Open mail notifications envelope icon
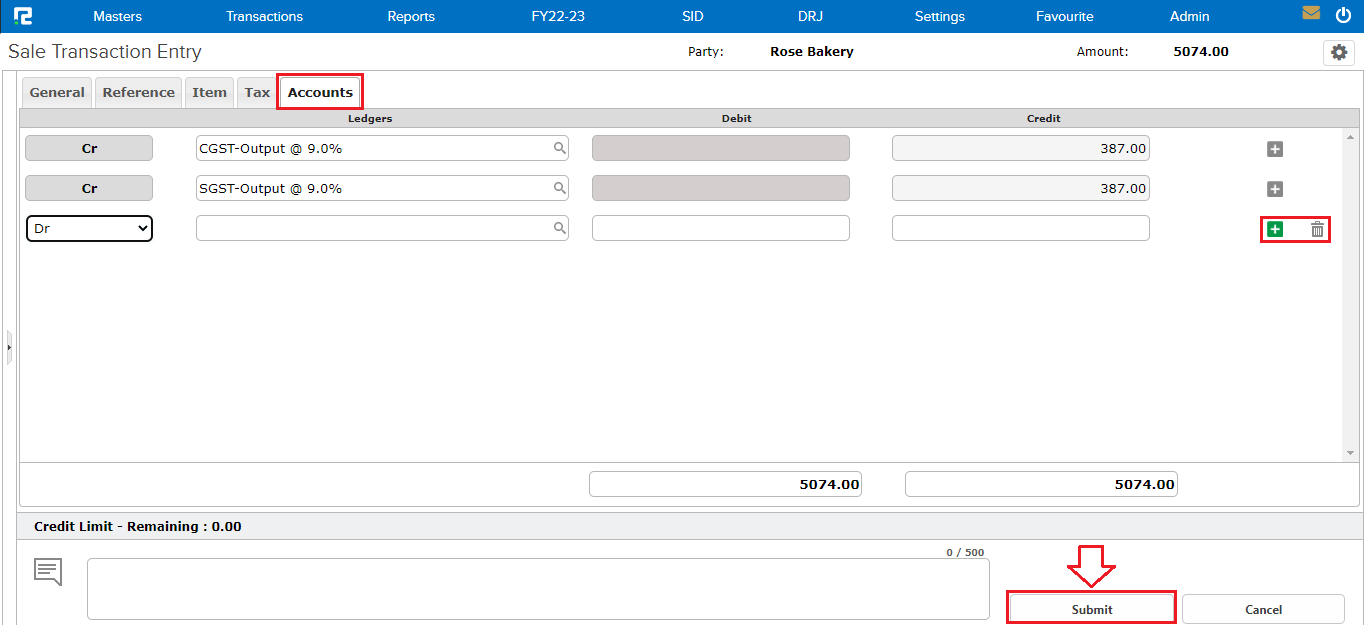 click(1311, 13)
